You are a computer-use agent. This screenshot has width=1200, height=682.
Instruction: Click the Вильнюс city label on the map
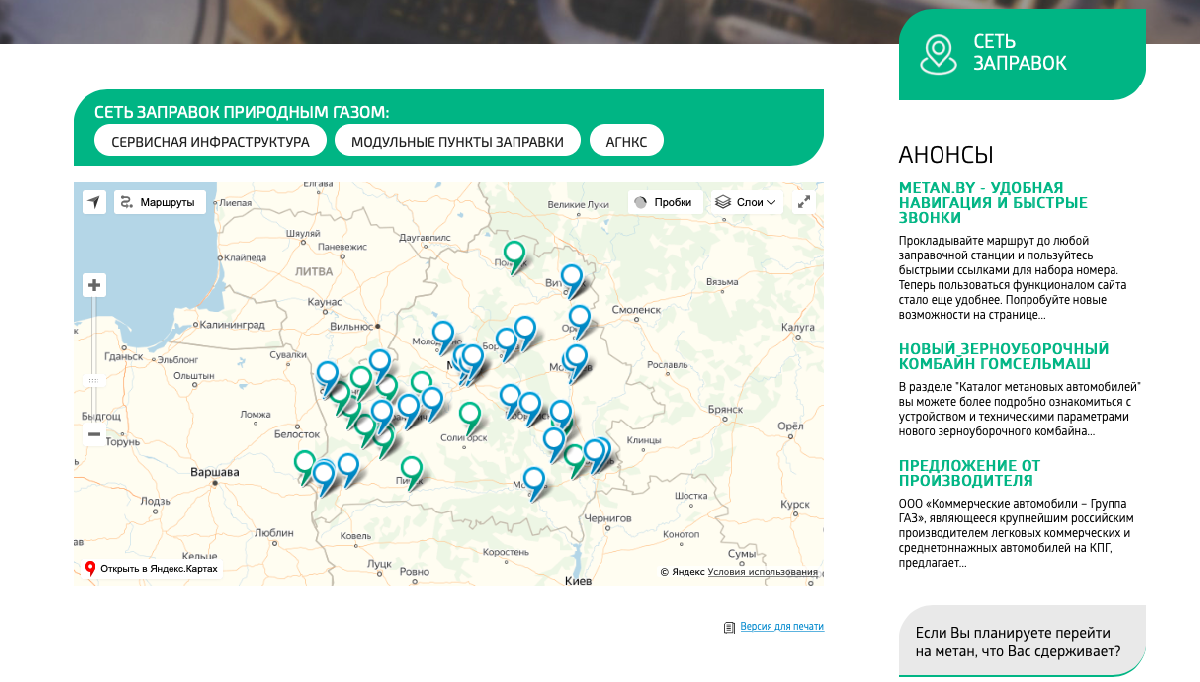(350, 326)
